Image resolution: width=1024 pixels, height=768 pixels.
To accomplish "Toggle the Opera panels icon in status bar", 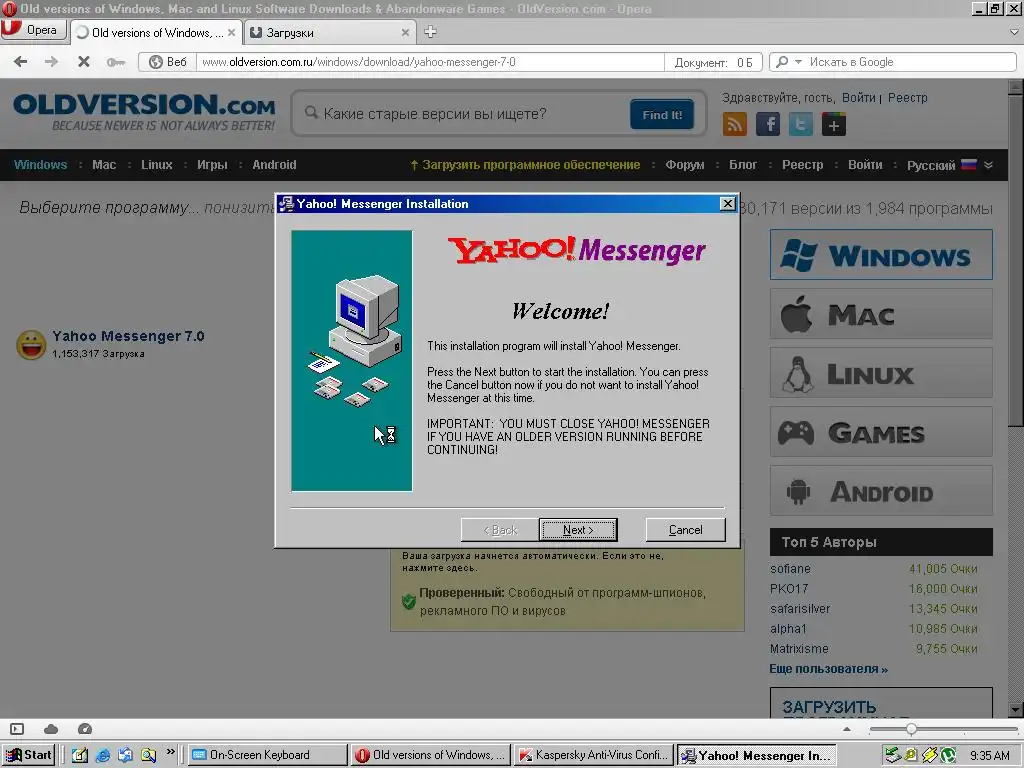I will pos(18,729).
